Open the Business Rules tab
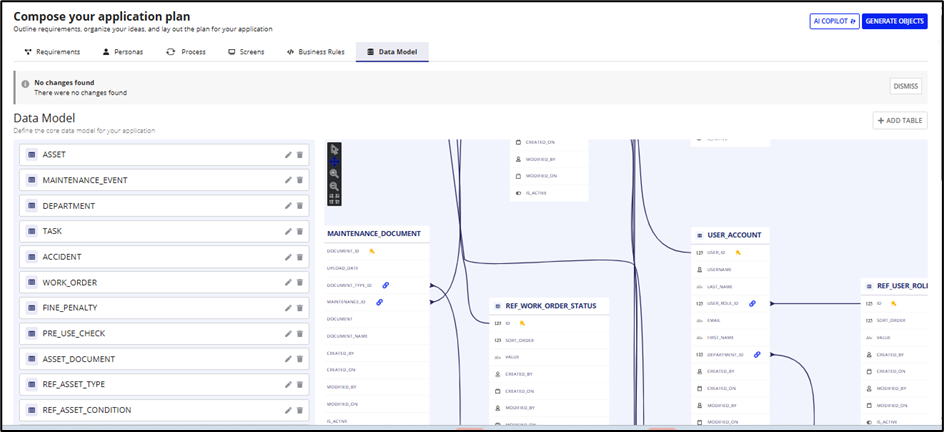 [315, 52]
